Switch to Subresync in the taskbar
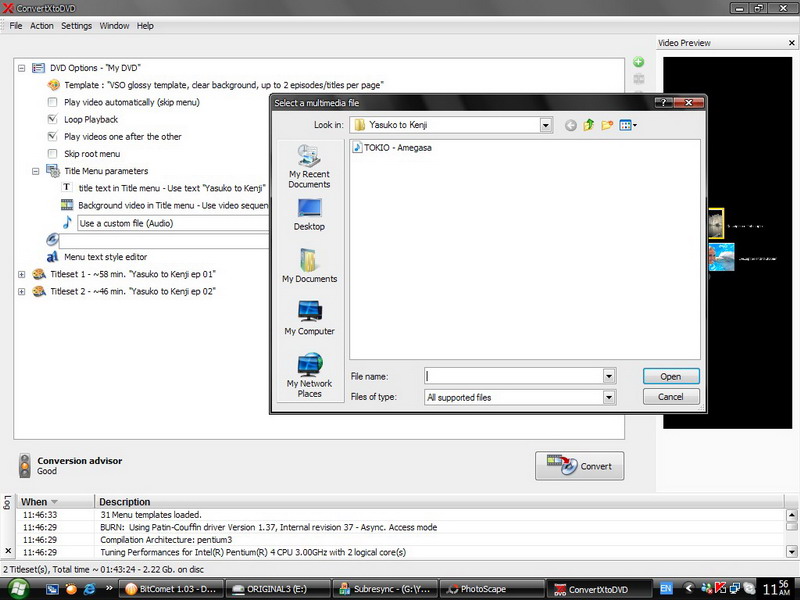 pyautogui.click(x=385, y=589)
